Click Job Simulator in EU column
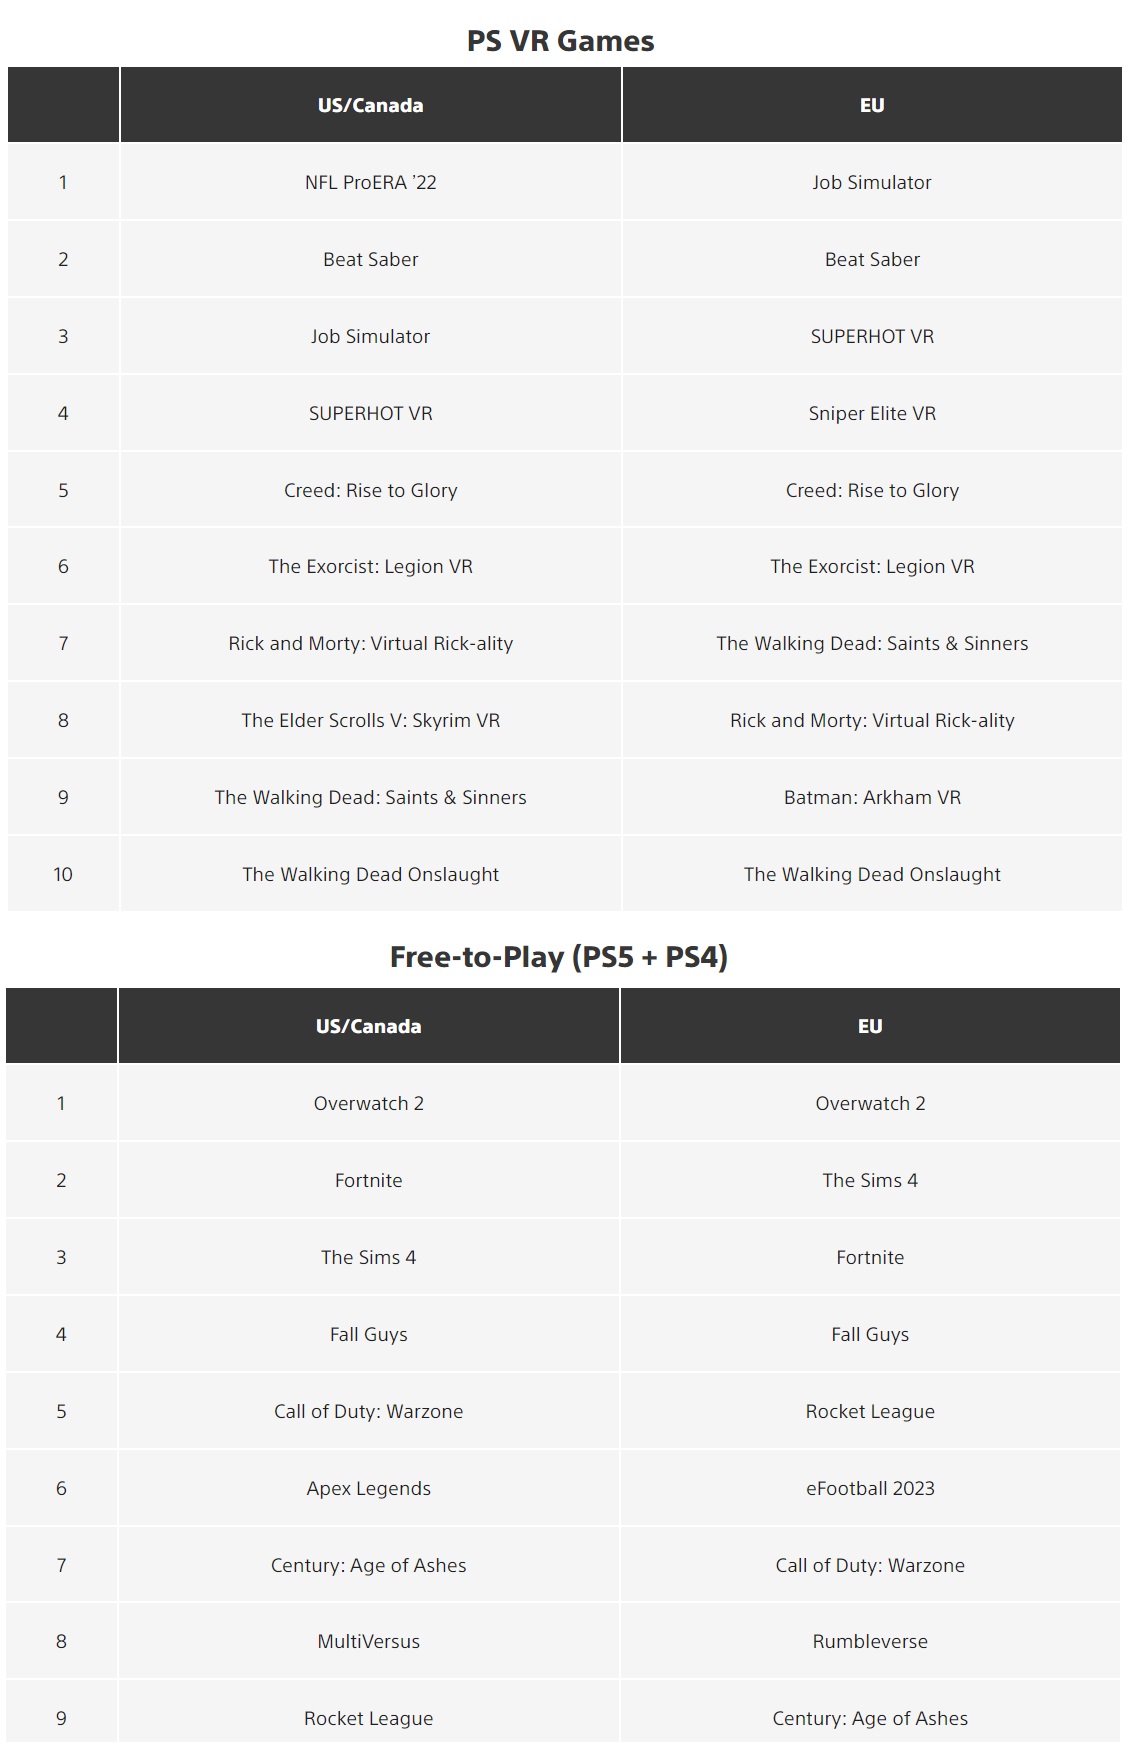Image resolution: width=1131 pixels, height=1761 pixels. point(872,182)
